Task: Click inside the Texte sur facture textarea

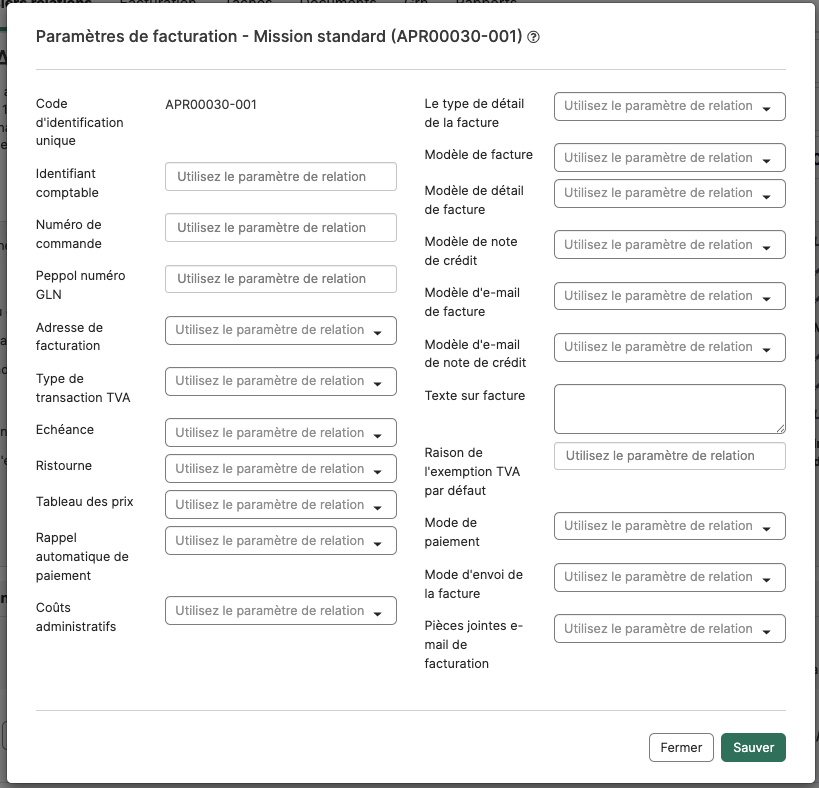Action: [x=670, y=409]
